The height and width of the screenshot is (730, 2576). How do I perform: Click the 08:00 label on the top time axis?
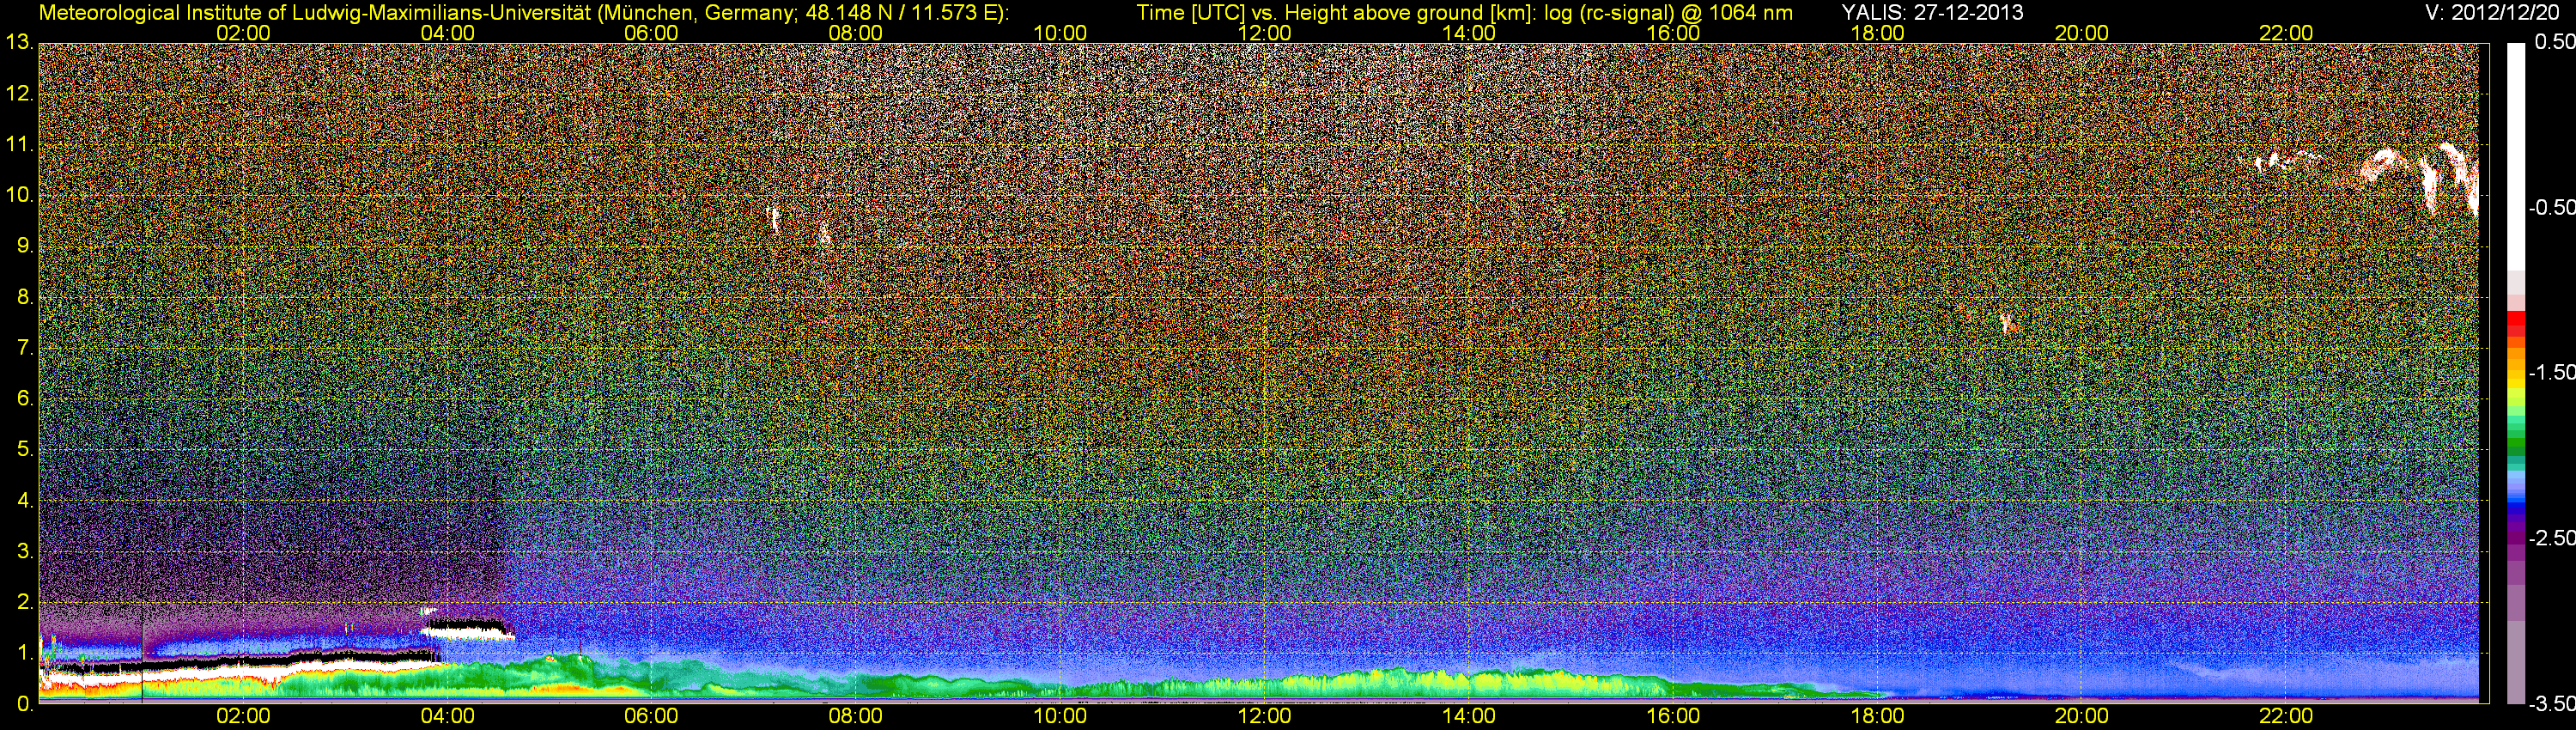855,33
